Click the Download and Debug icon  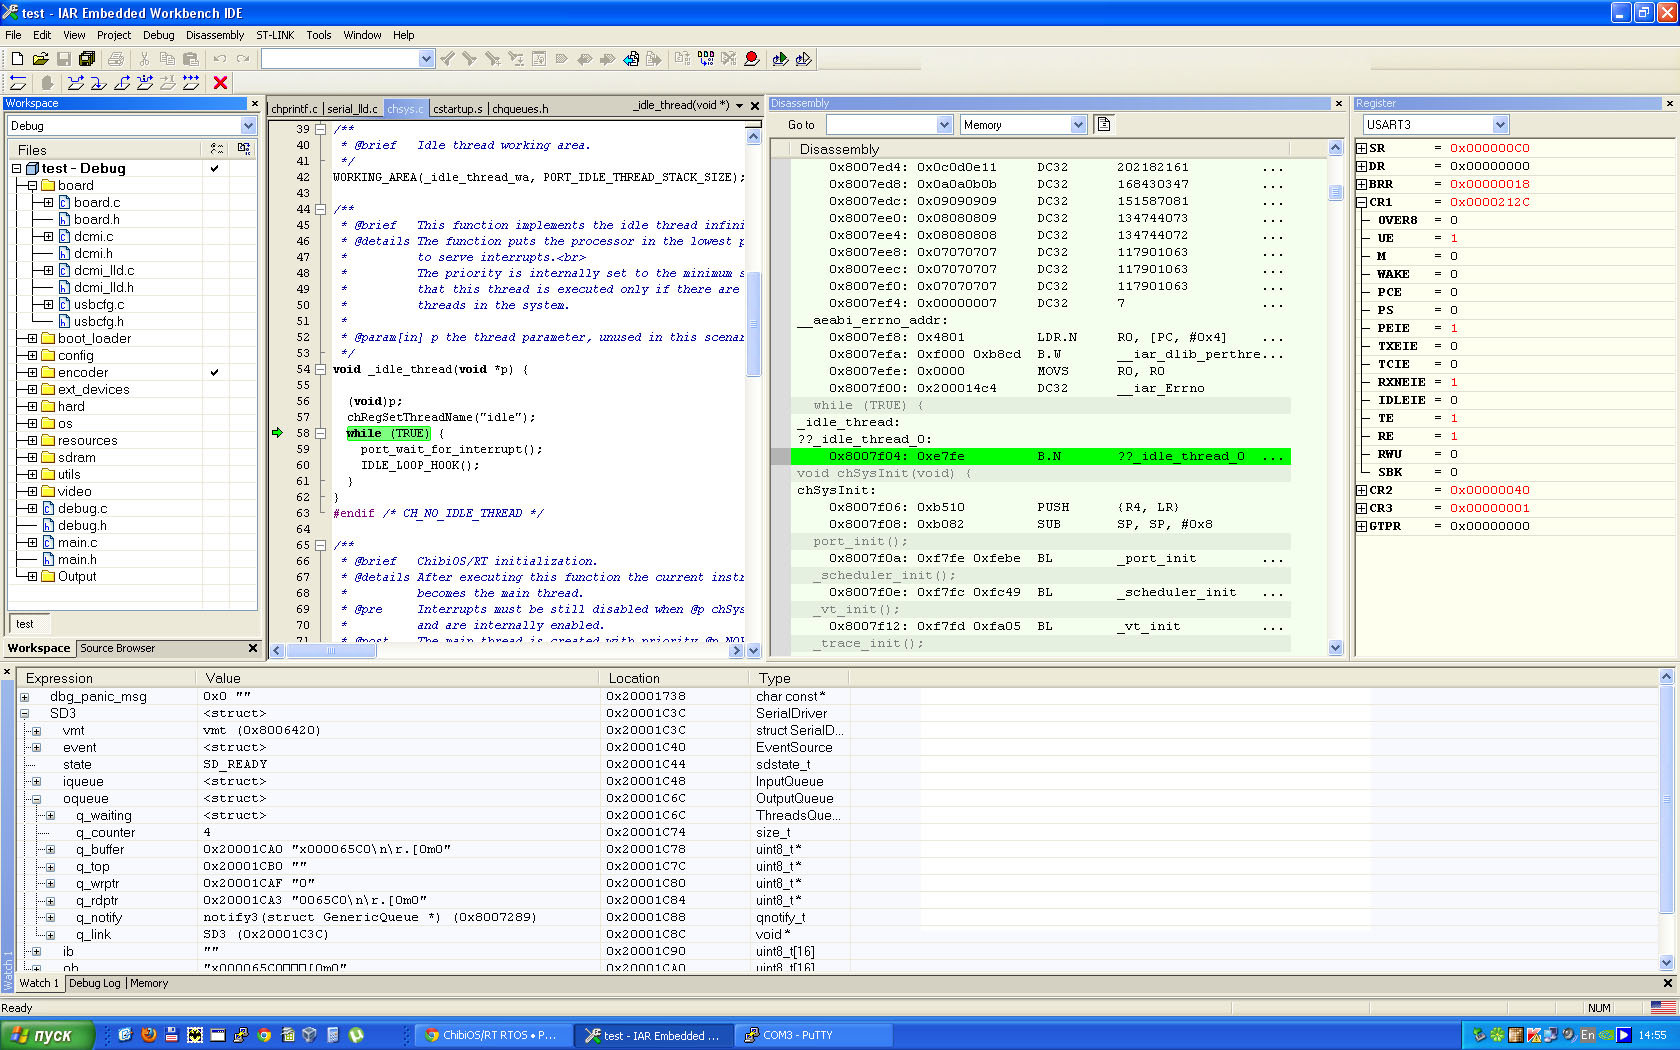pyautogui.click(x=780, y=59)
